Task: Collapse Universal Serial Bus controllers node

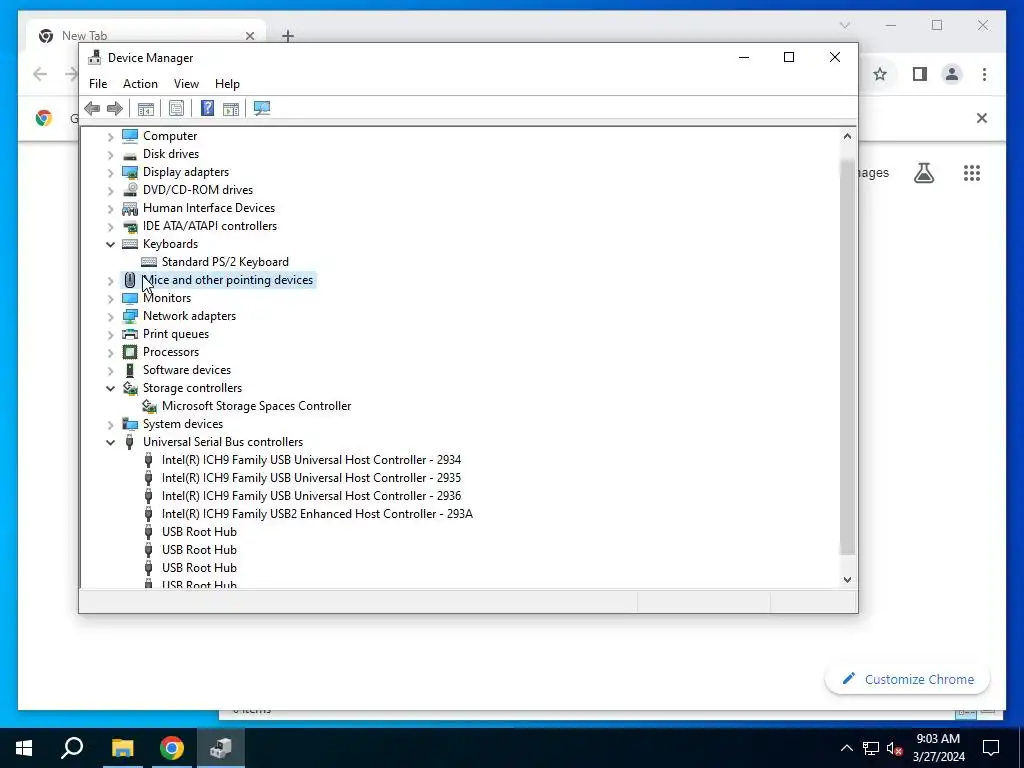Action: click(110, 442)
